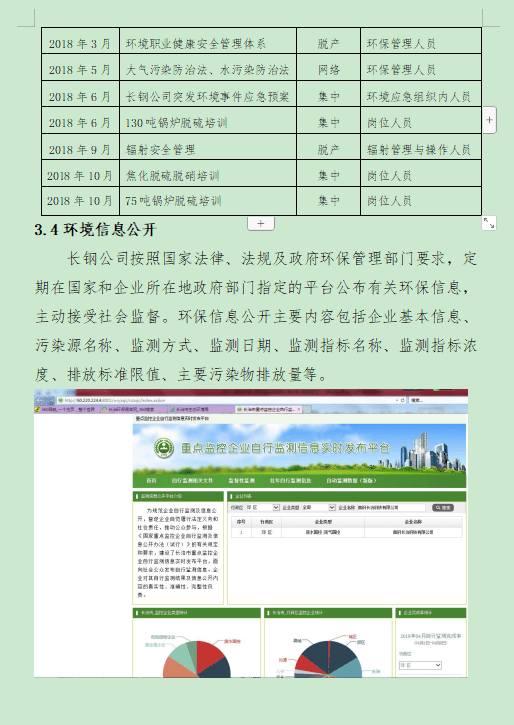Open 往年自行监测信息 in the embedded webpage nav
Viewport: 514px width, 725px height.
(290, 480)
